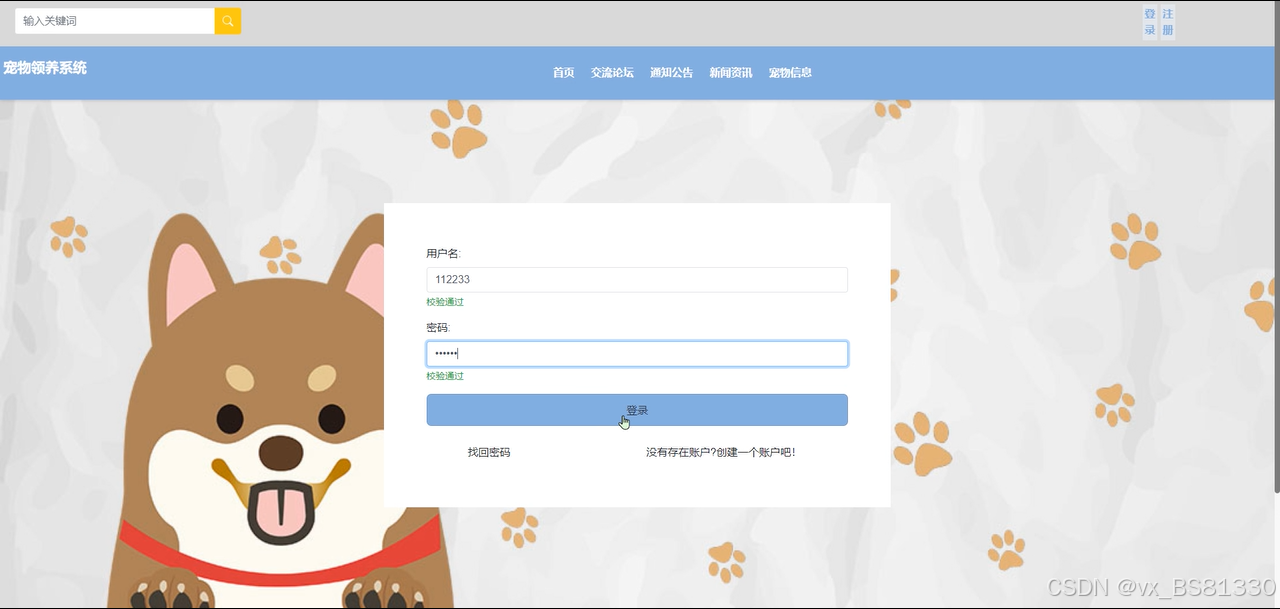Open the 找回密码 link
This screenshot has width=1280, height=609.
[x=489, y=452]
